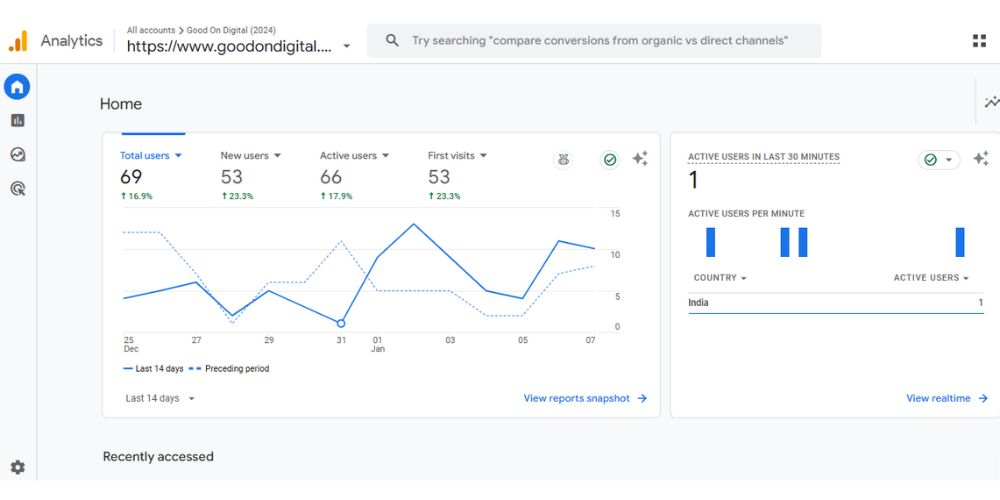
Task: Click the Analytics search field
Action: point(600,41)
